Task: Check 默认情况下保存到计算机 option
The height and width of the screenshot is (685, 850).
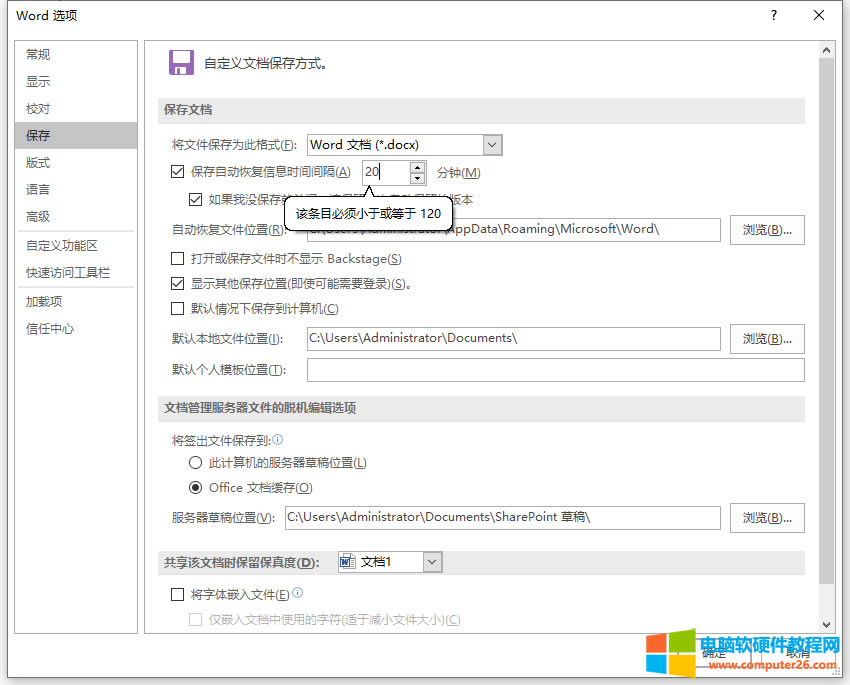Action: (x=178, y=309)
